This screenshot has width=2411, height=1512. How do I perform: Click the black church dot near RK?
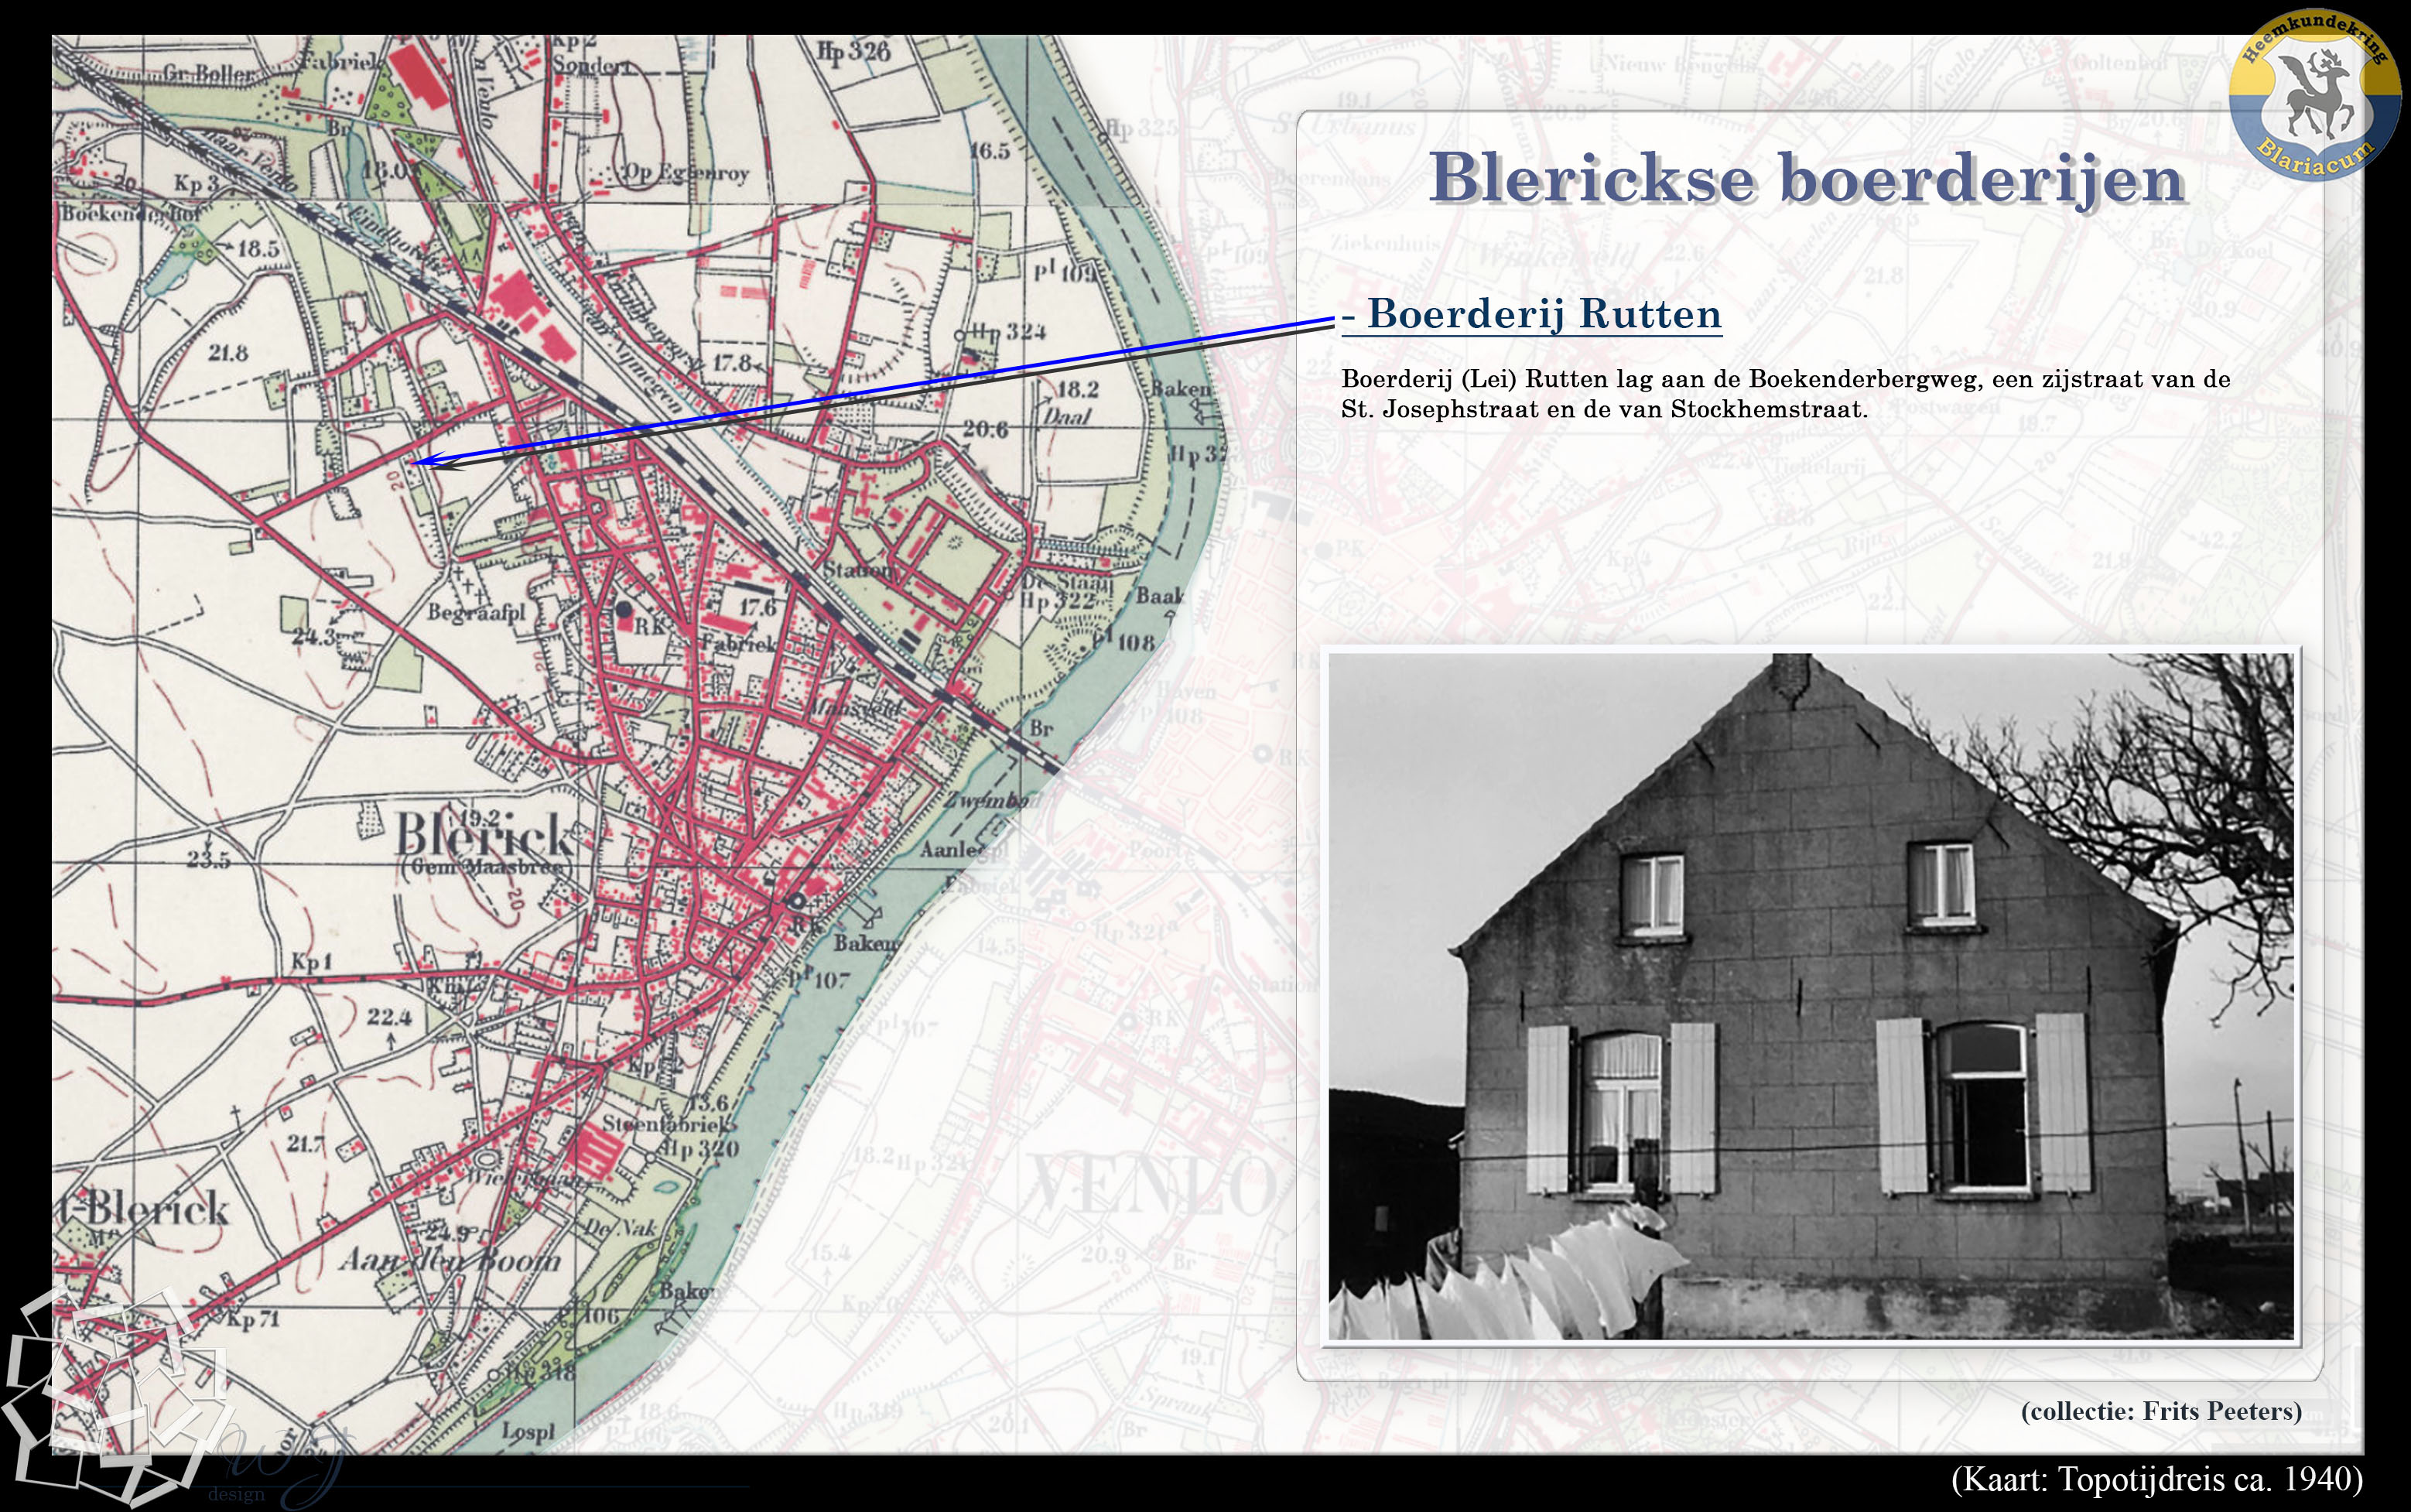[624, 608]
